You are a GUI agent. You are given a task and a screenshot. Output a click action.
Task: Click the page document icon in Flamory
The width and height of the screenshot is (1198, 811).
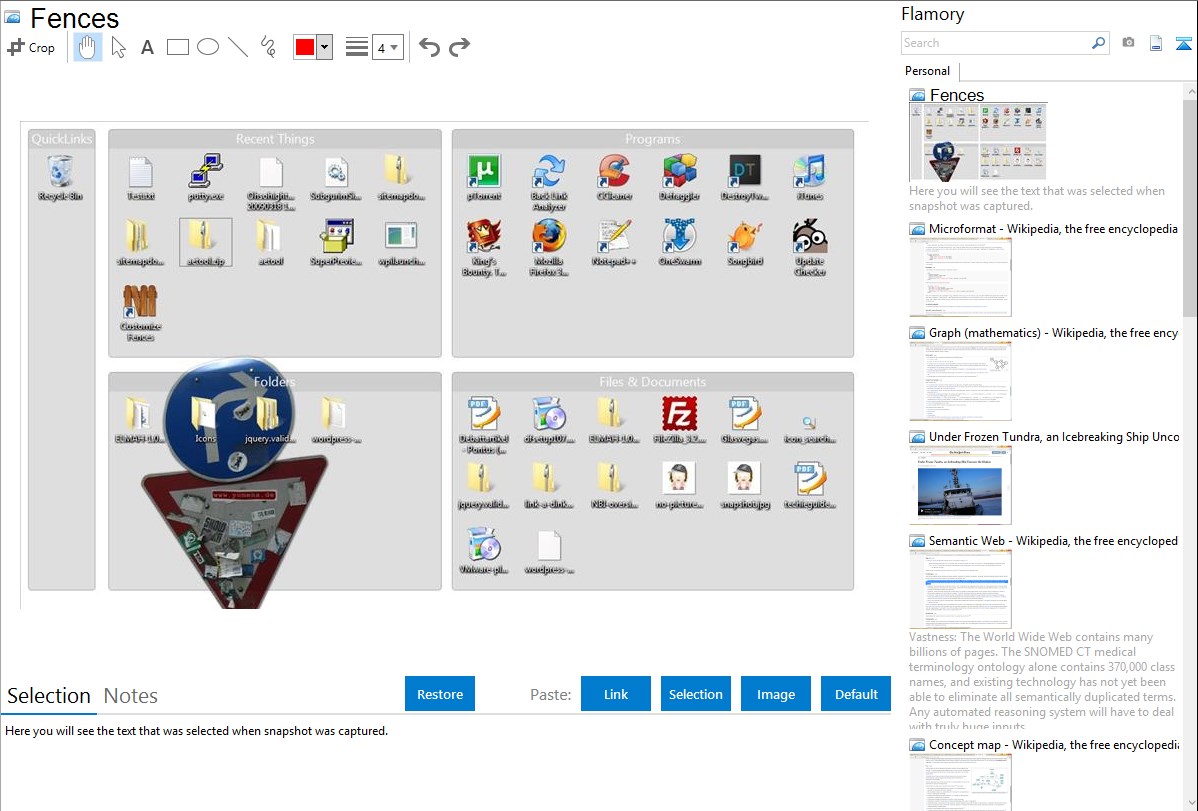click(1156, 44)
